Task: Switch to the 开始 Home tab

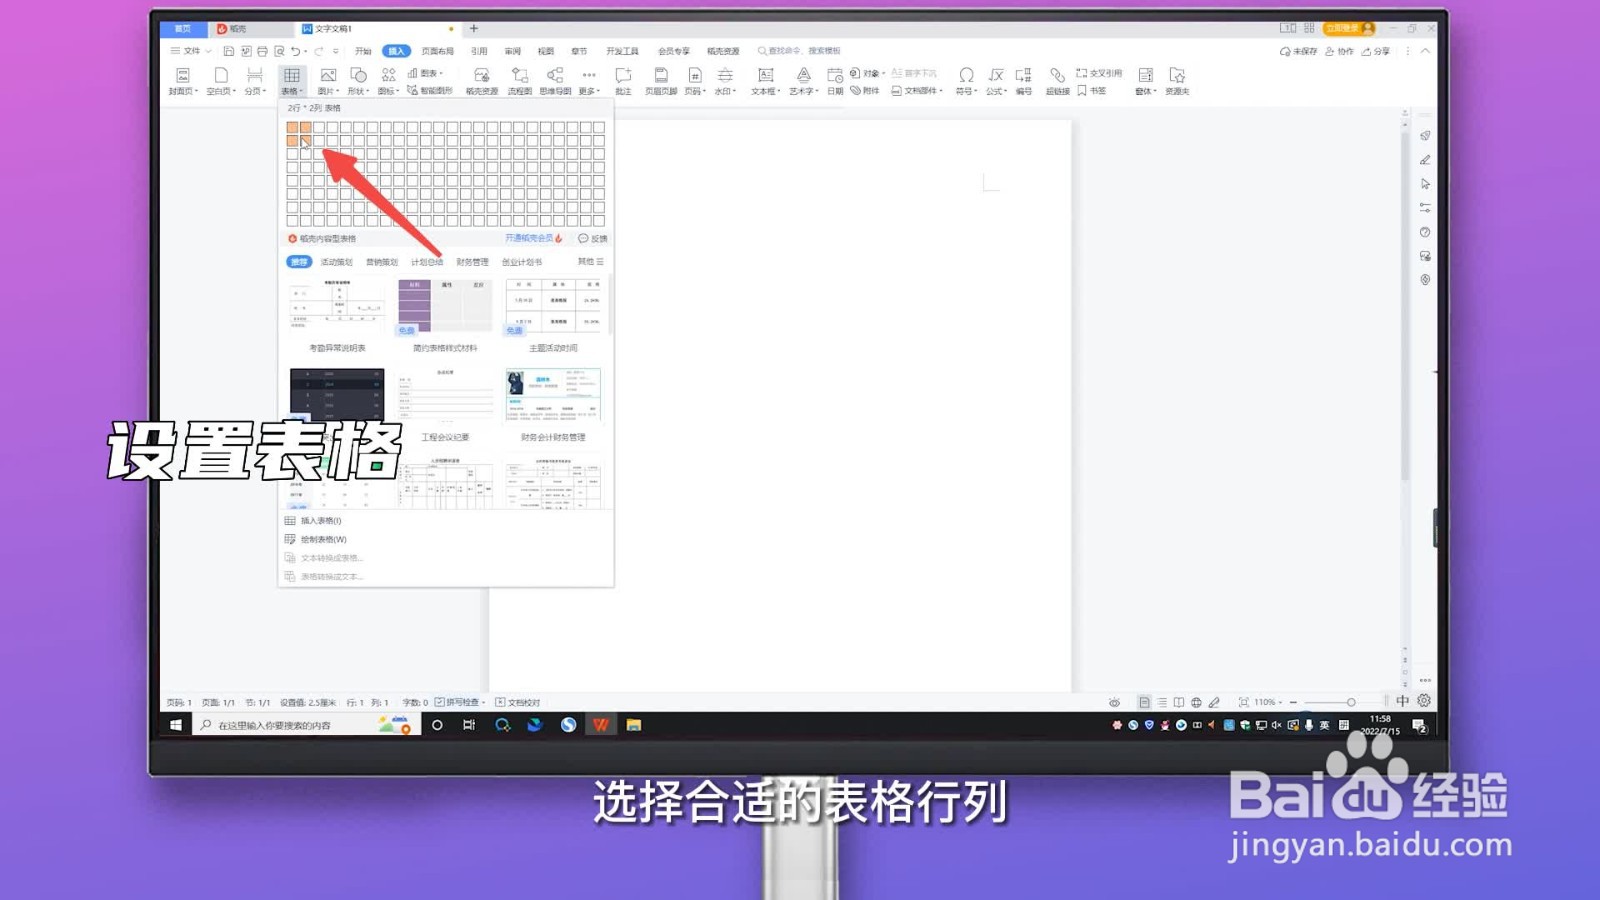Action: [x=363, y=51]
